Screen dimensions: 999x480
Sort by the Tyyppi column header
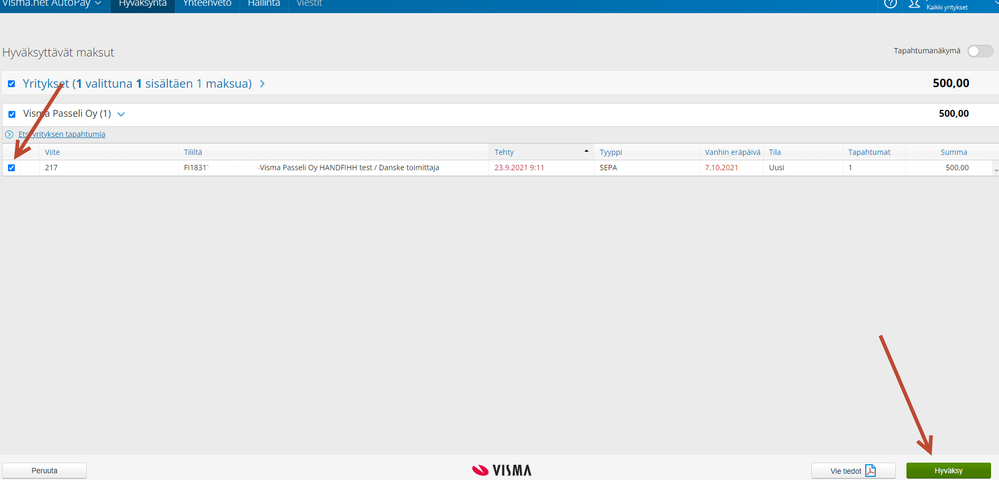point(647,152)
